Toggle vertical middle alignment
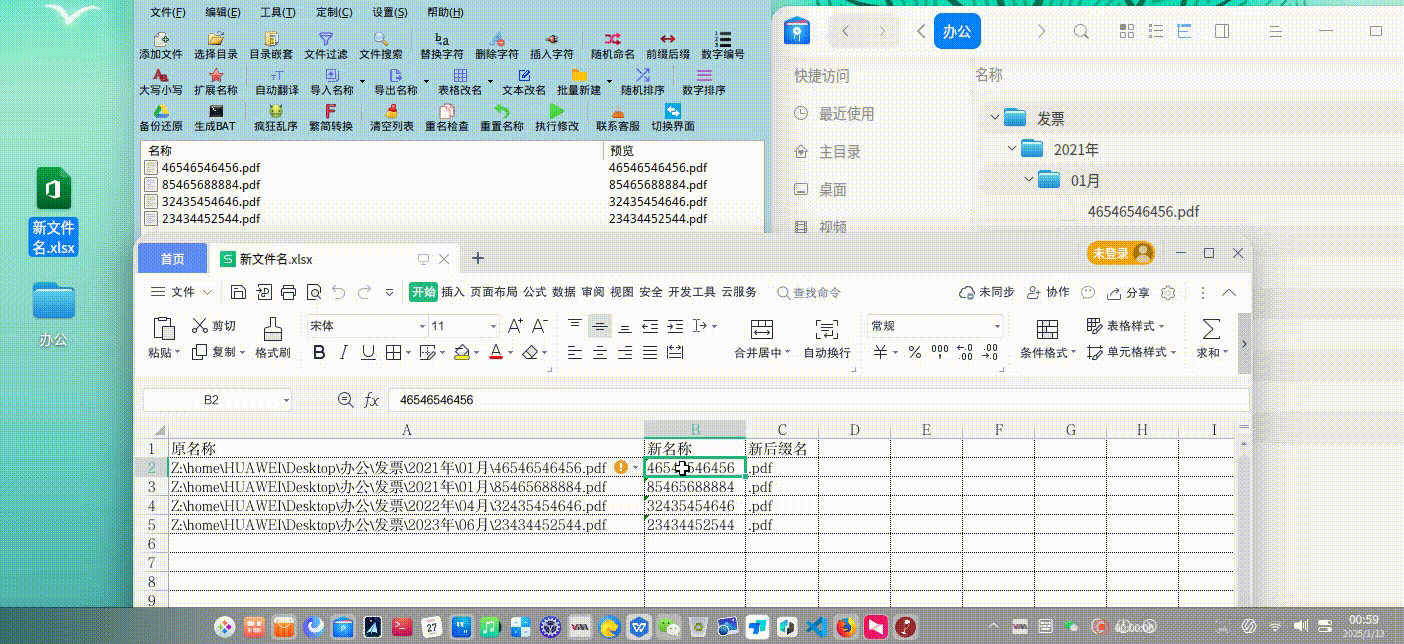1404x644 pixels. coord(600,326)
